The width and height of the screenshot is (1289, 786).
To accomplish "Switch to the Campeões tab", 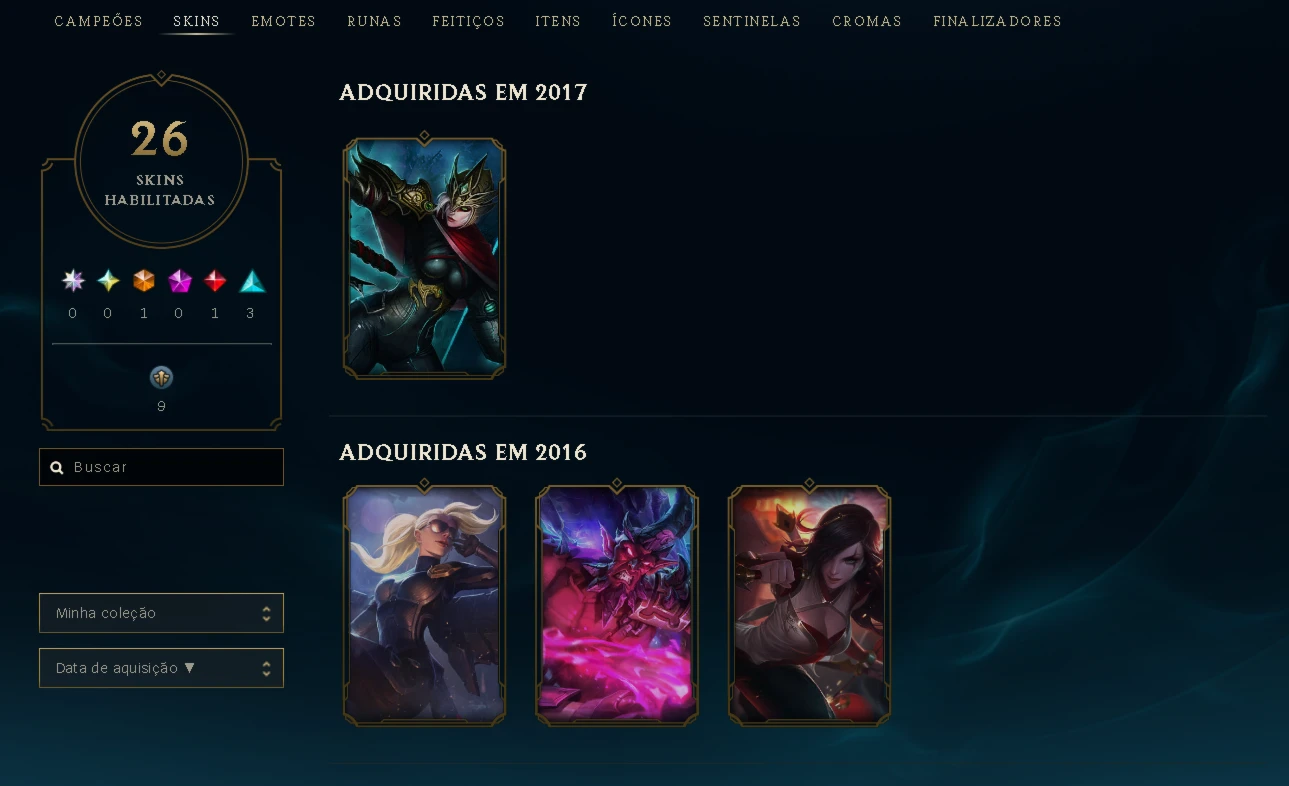I will coord(98,21).
